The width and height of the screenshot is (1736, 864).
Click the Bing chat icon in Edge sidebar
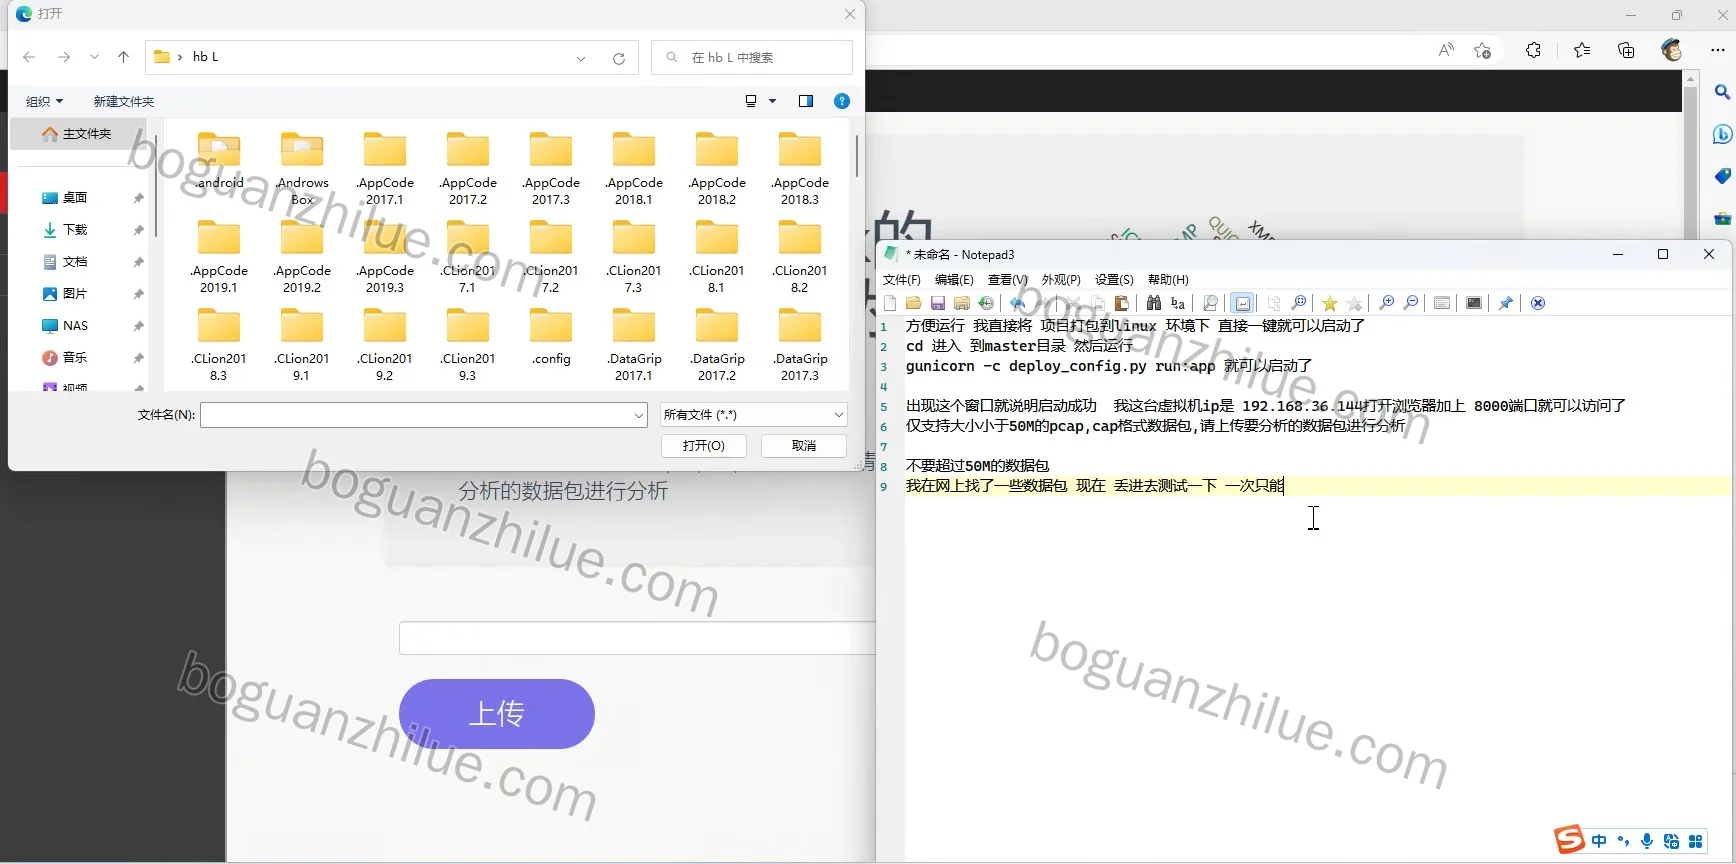(x=1722, y=134)
